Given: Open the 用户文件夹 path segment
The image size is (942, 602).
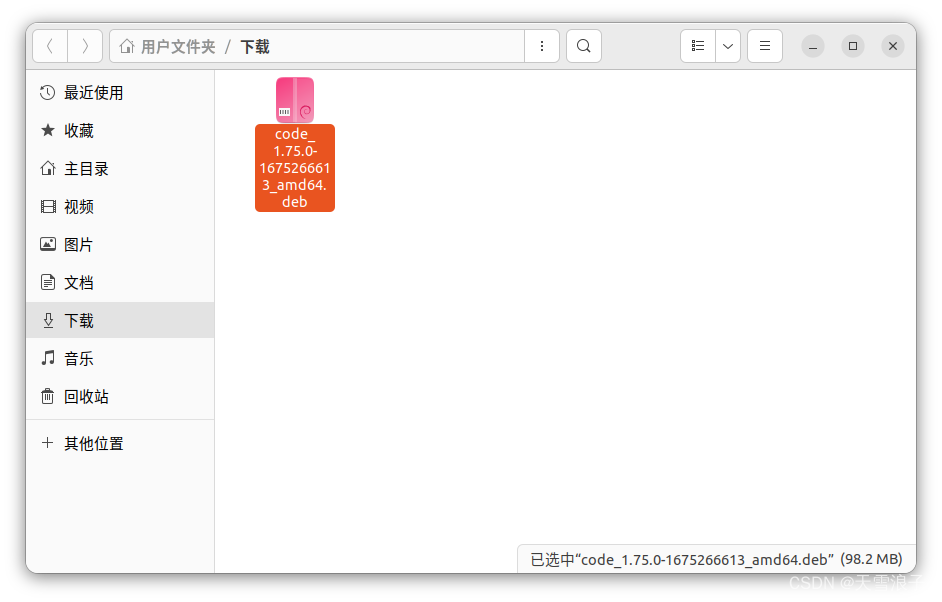Looking at the screenshot, I should click(x=178, y=46).
